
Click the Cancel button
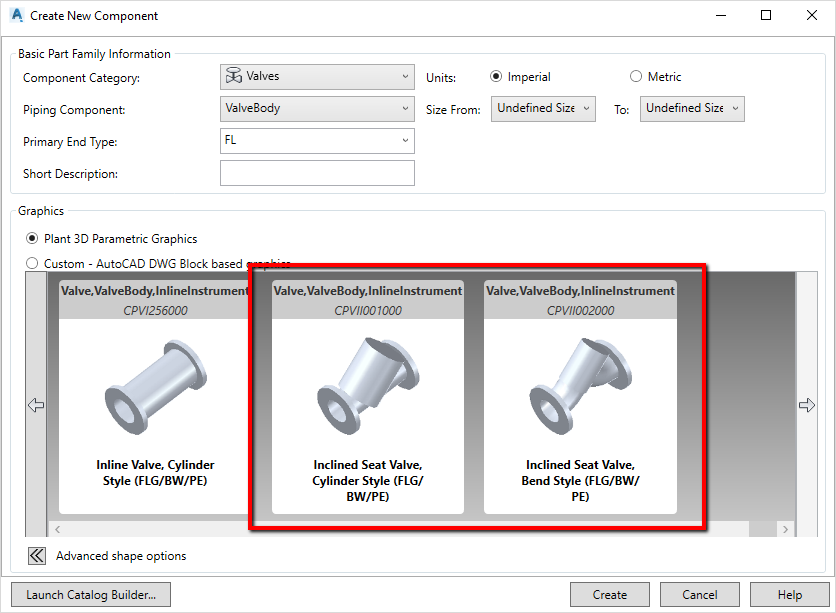pos(700,594)
